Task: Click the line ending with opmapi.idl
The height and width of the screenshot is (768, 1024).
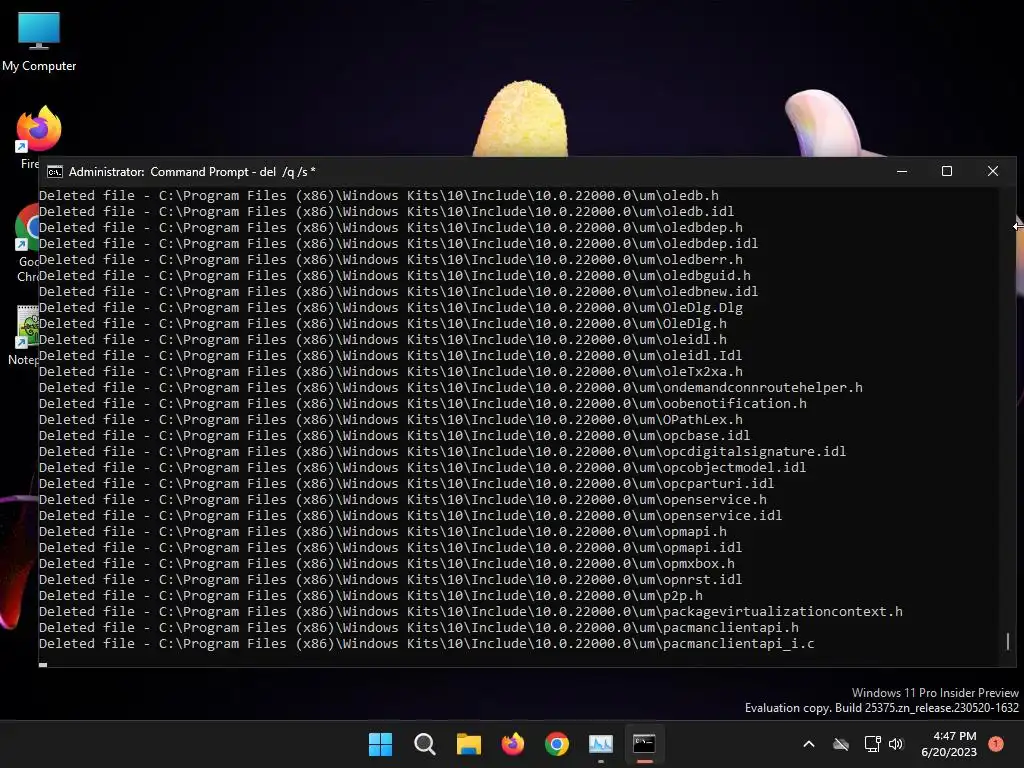Action: click(x=391, y=547)
